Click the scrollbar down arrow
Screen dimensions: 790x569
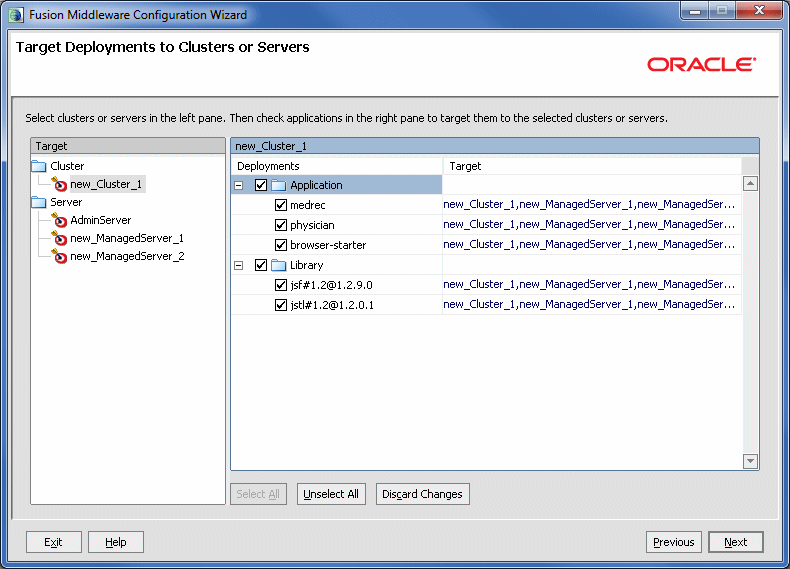pyautogui.click(x=750, y=461)
